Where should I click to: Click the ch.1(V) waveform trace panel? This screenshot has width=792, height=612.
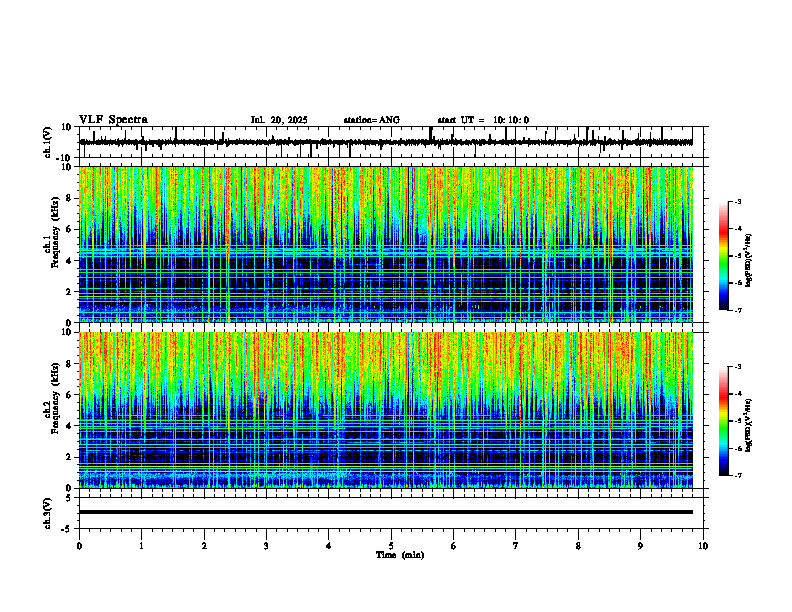393,142
